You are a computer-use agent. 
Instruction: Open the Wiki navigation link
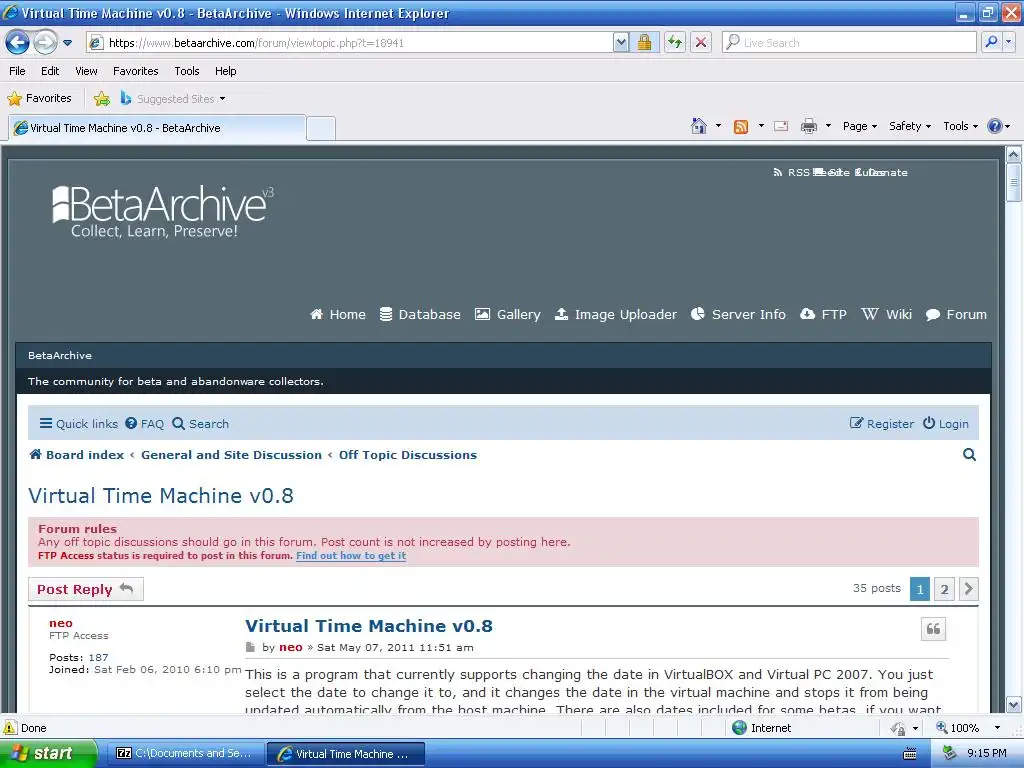886,315
